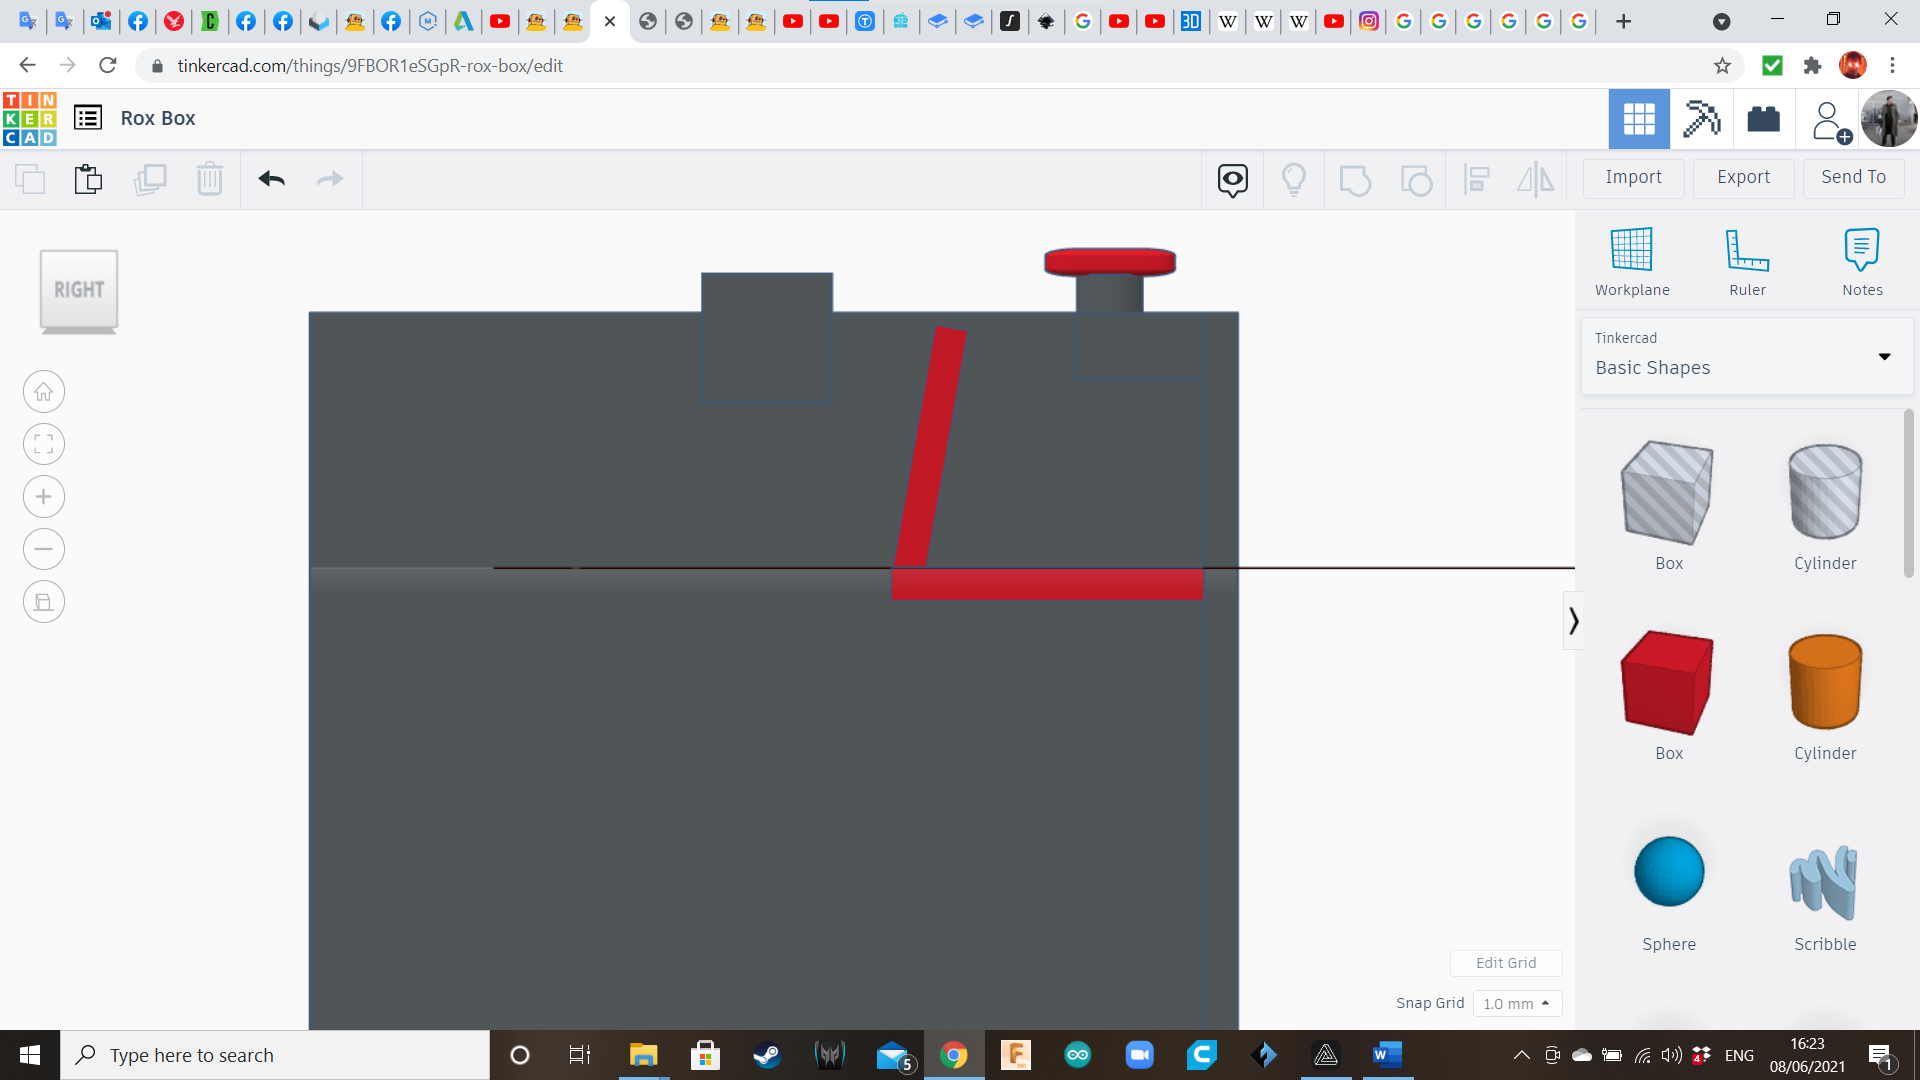Select the Ruler tool in the right panel

click(1747, 260)
